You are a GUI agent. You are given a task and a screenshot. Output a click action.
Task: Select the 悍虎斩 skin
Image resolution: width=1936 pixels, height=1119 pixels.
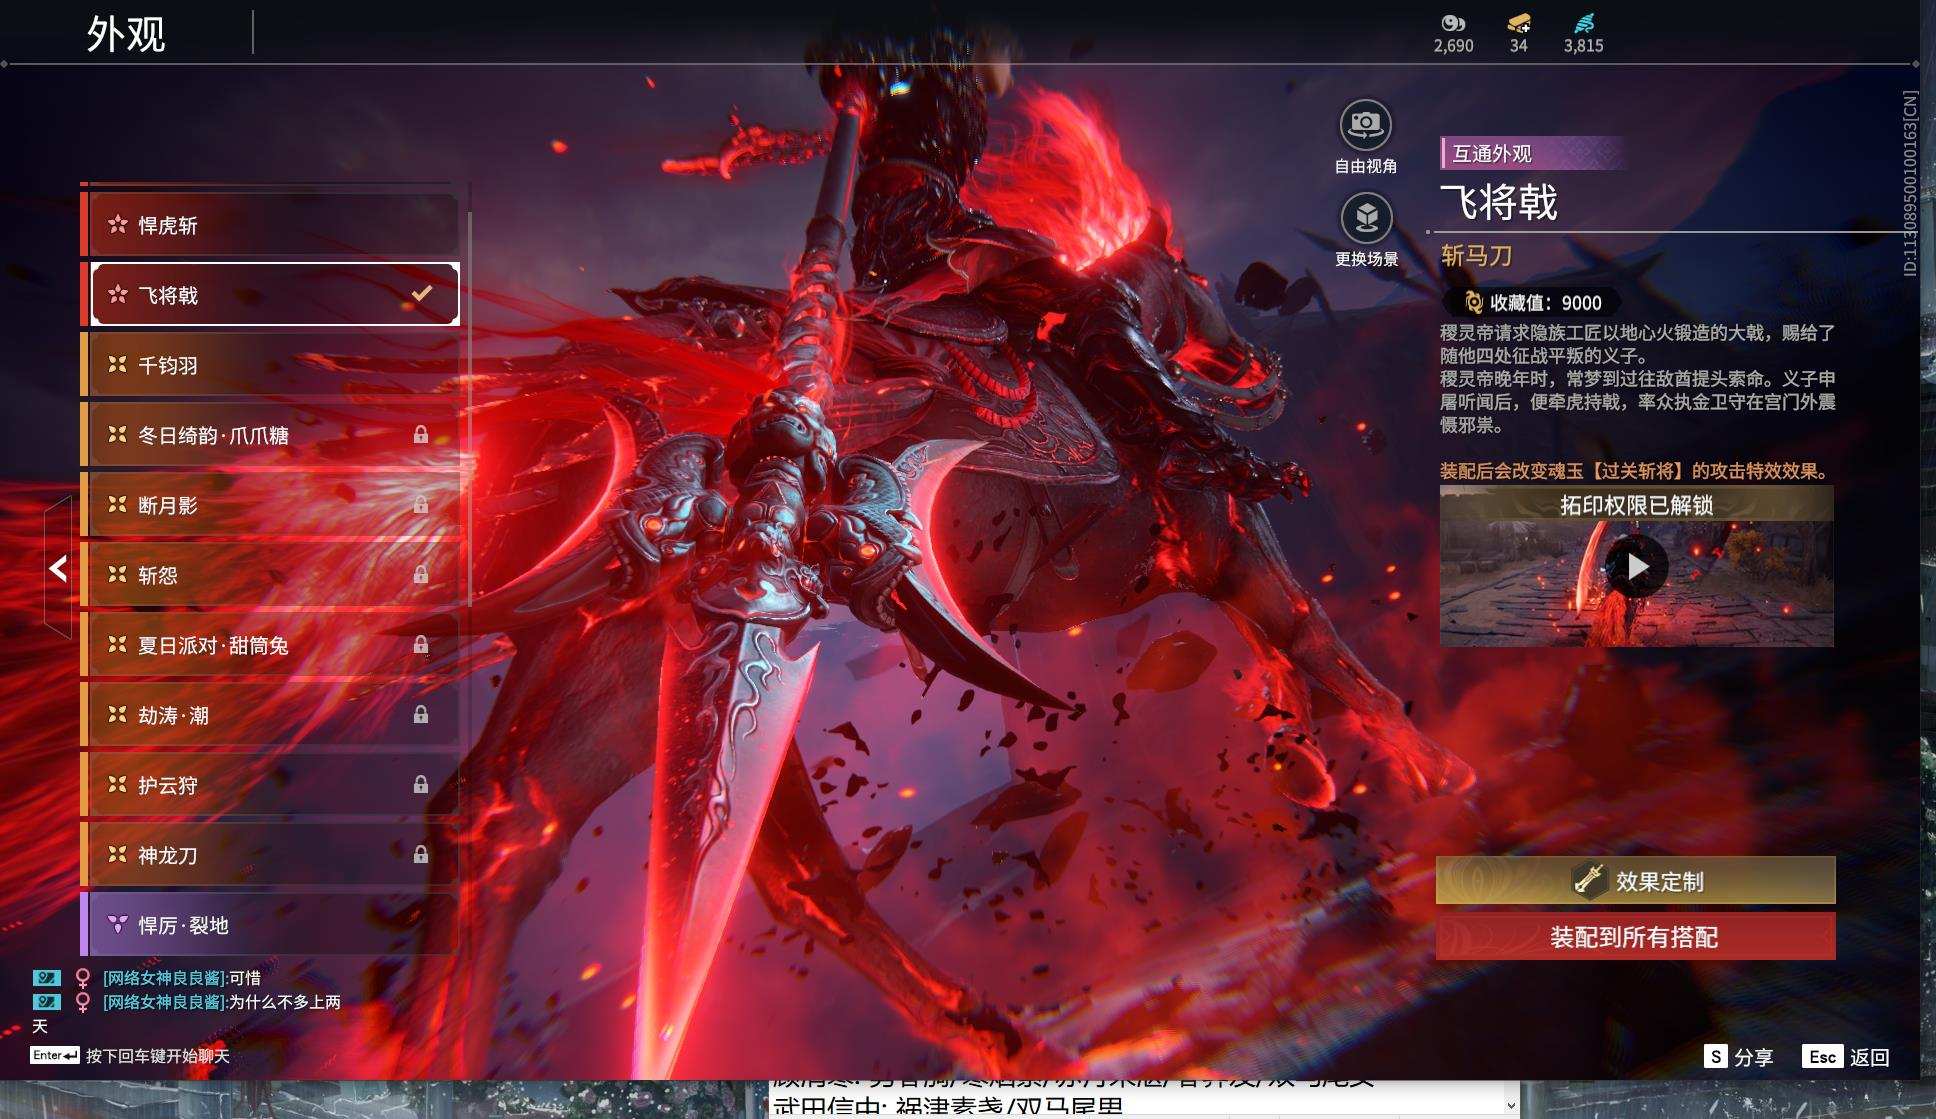[270, 225]
